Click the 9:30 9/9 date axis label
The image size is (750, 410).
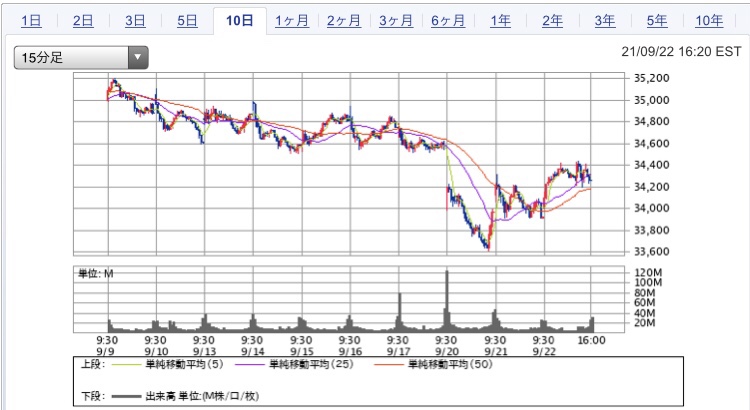[x=107, y=346]
